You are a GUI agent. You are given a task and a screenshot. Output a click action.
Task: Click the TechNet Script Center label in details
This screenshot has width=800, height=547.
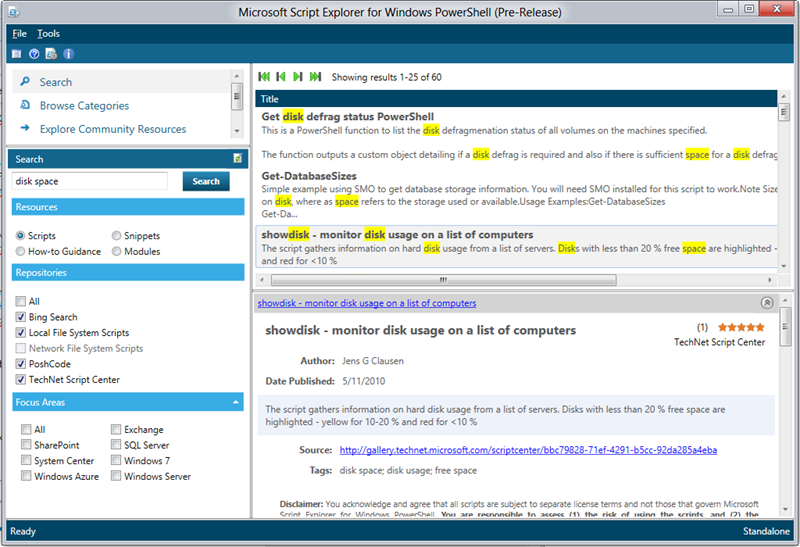coord(719,342)
